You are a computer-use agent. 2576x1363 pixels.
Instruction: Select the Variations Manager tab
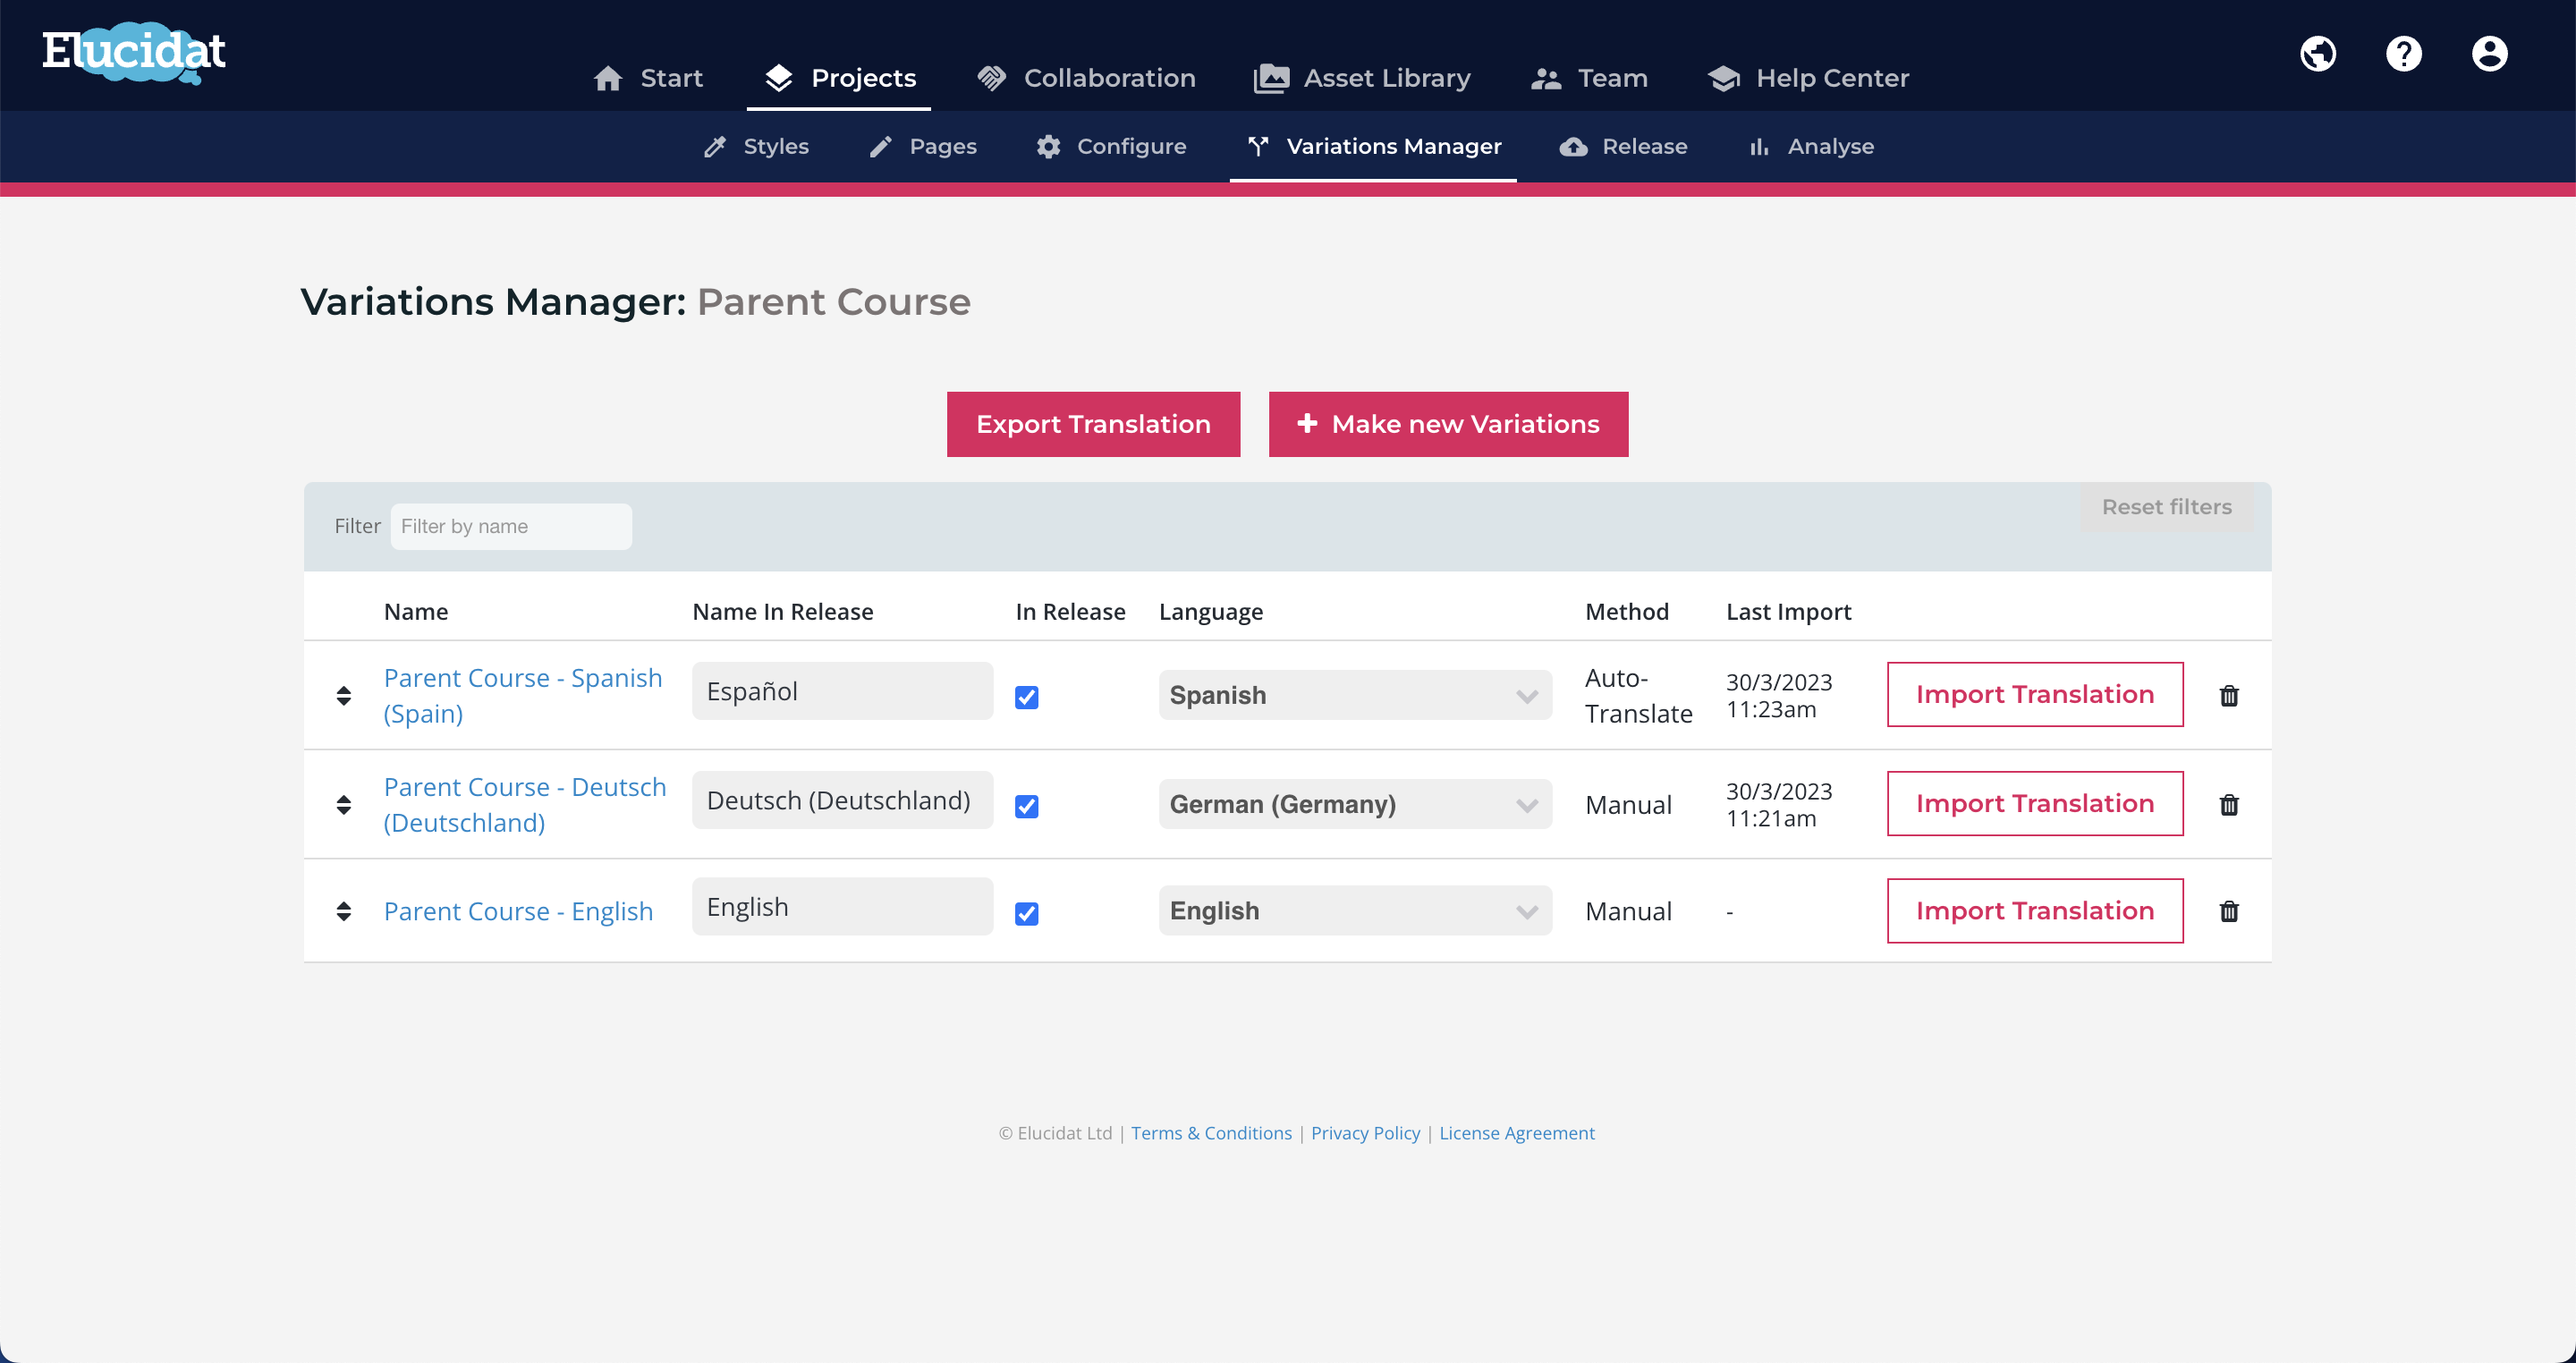coord(1374,146)
